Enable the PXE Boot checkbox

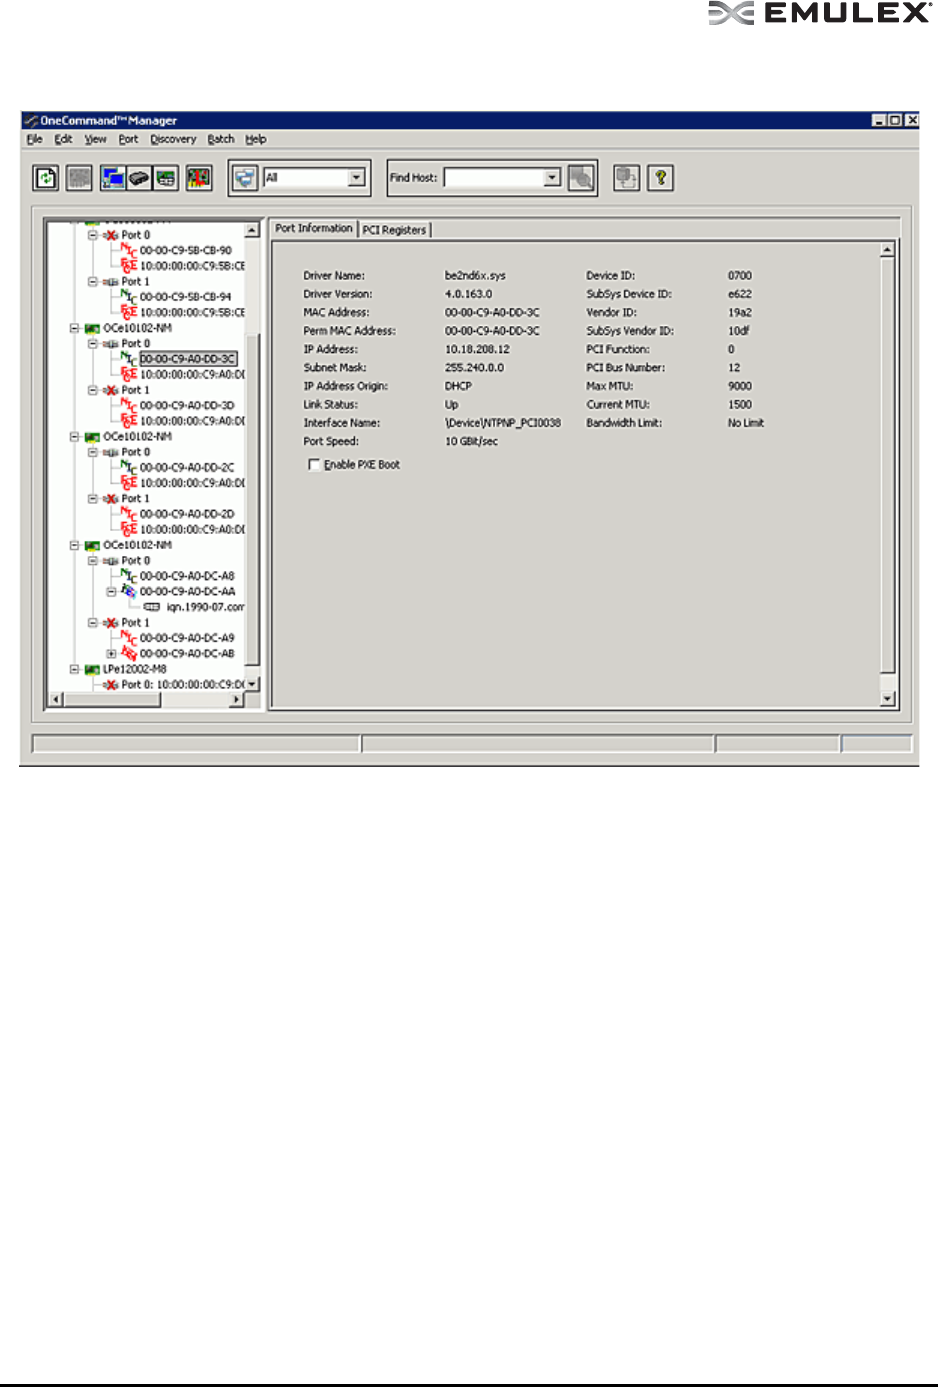(314, 464)
